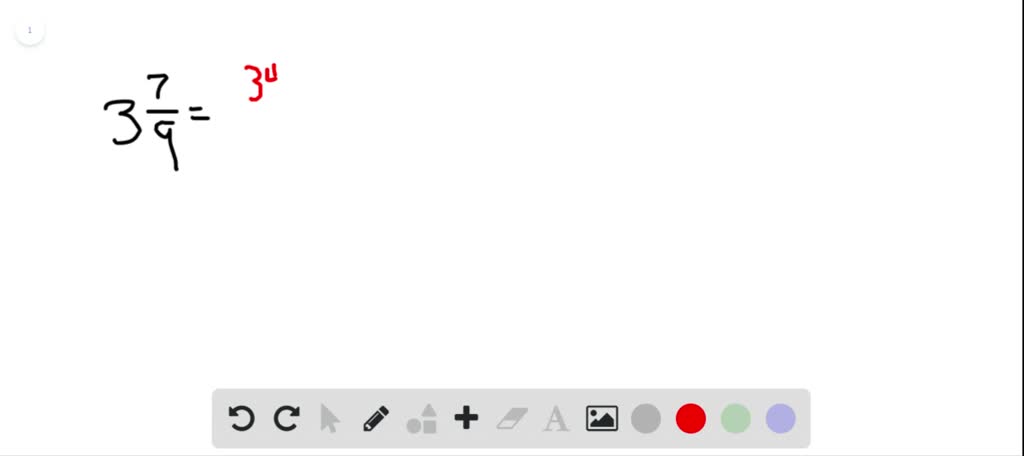Click the red handwritten 3
The height and width of the screenshot is (456, 1024).
click(253, 83)
